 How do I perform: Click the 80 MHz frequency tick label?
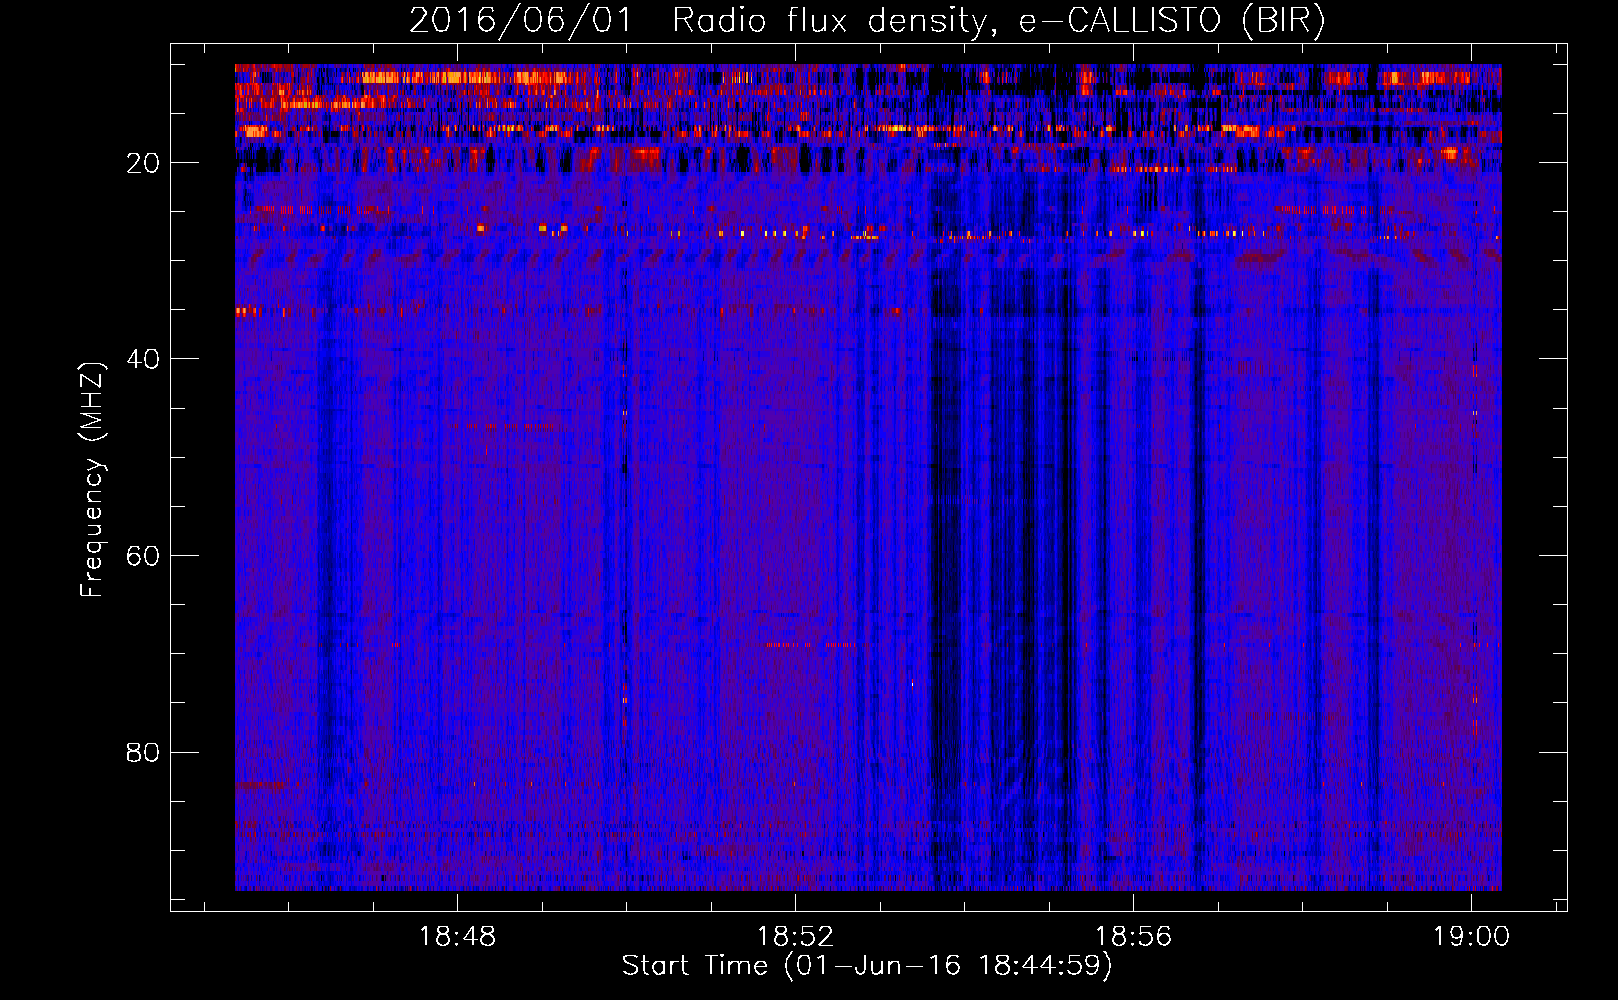point(143,752)
